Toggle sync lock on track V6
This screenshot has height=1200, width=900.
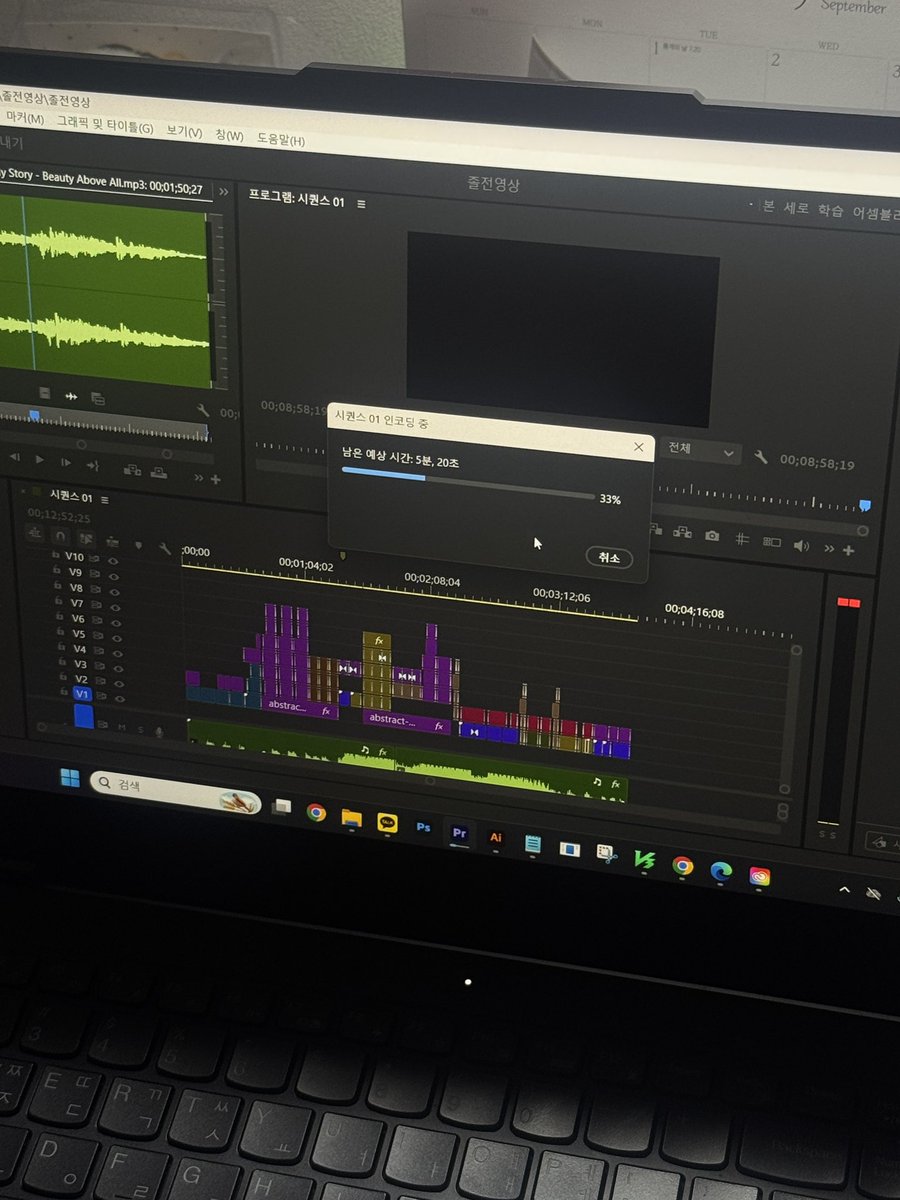97,620
